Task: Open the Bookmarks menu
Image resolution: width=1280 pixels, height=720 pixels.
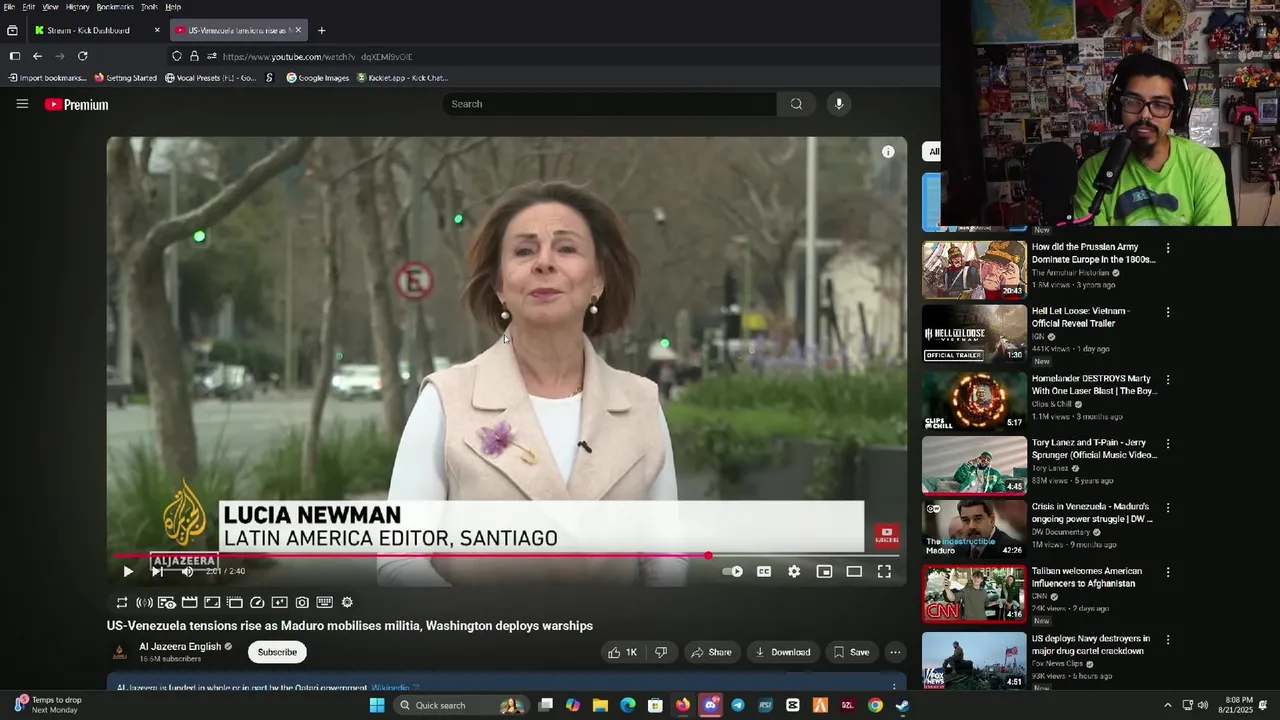Action: (115, 7)
